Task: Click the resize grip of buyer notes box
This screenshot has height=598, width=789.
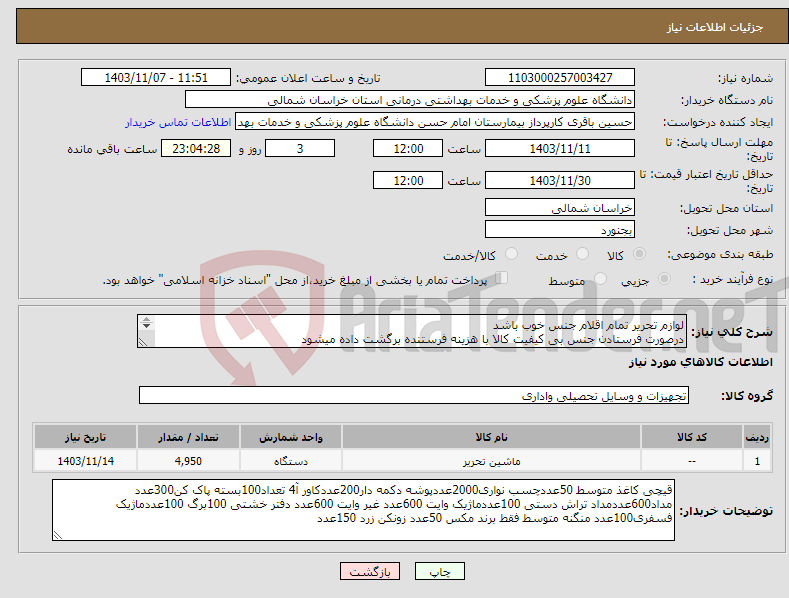Action: [x=58, y=536]
